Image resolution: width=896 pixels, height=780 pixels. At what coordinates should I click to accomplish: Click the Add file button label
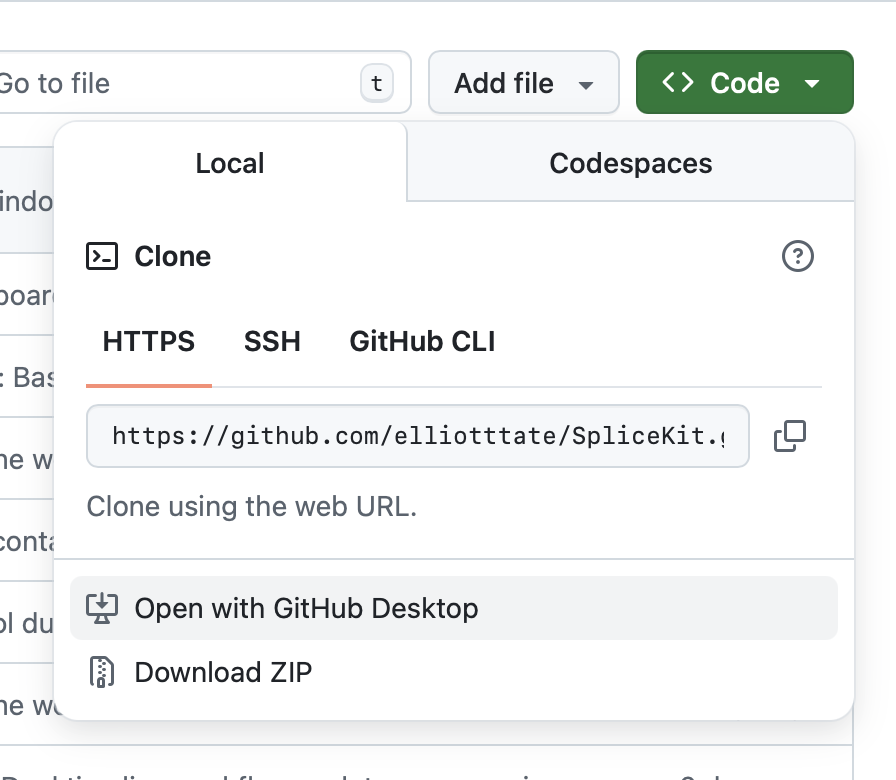click(504, 83)
